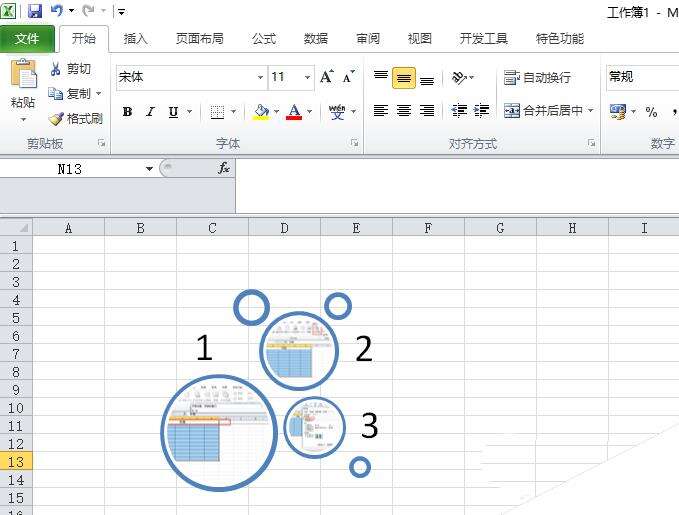Undo the last action

pyautogui.click(x=57, y=10)
